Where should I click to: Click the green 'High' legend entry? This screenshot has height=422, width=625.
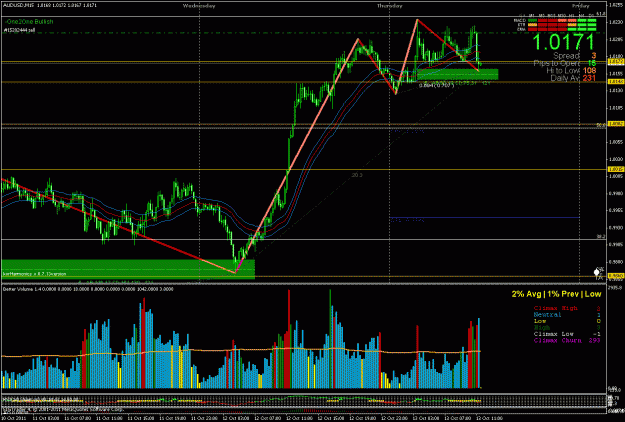click(542, 327)
